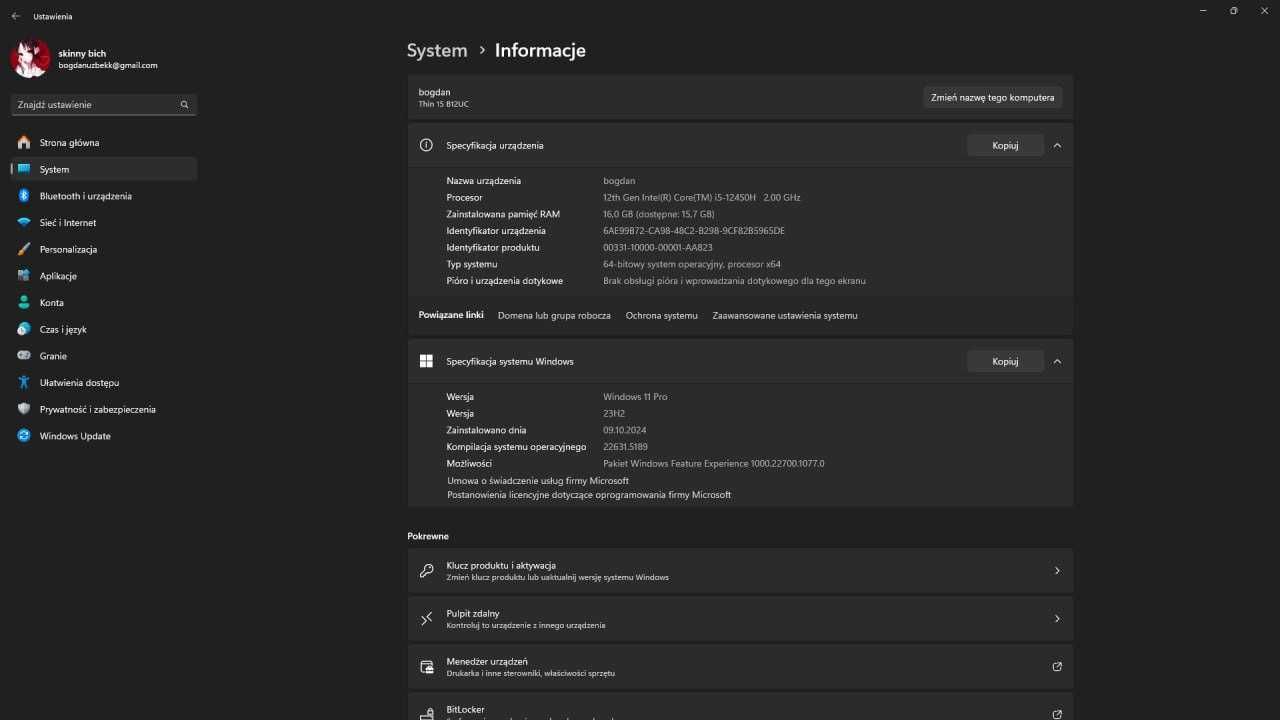Screen dimensions: 1280x720
Task: Click the Prywatność i zabezpieczenia shield icon
Action: [x=24, y=409]
